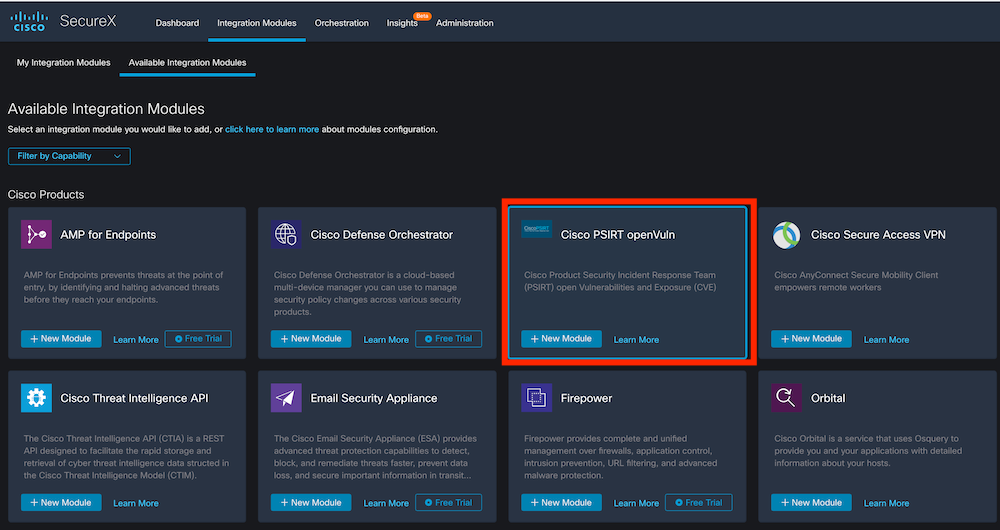The image size is (1000, 530).
Task: Click the Orbital description about Osquery
Action: pyautogui.click(x=868, y=450)
